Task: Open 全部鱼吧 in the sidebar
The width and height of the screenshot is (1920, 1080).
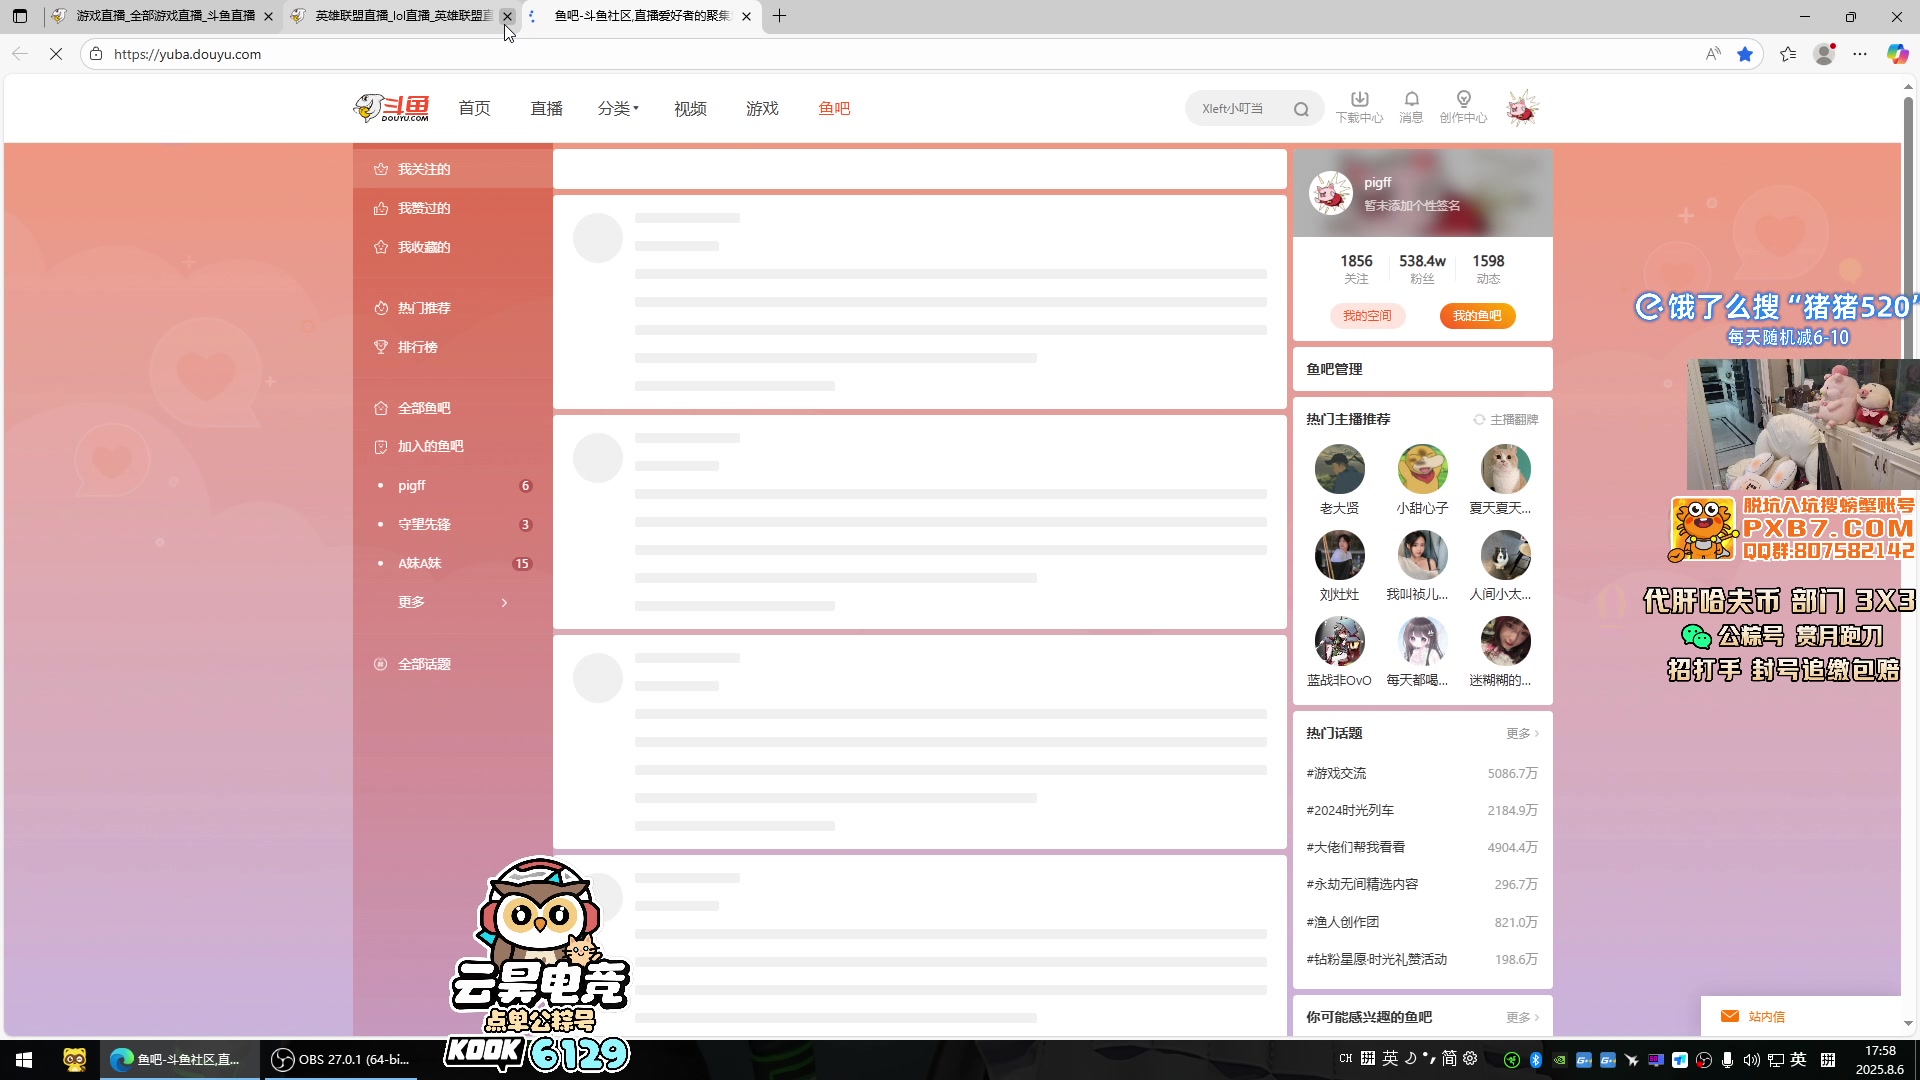Action: coord(424,408)
